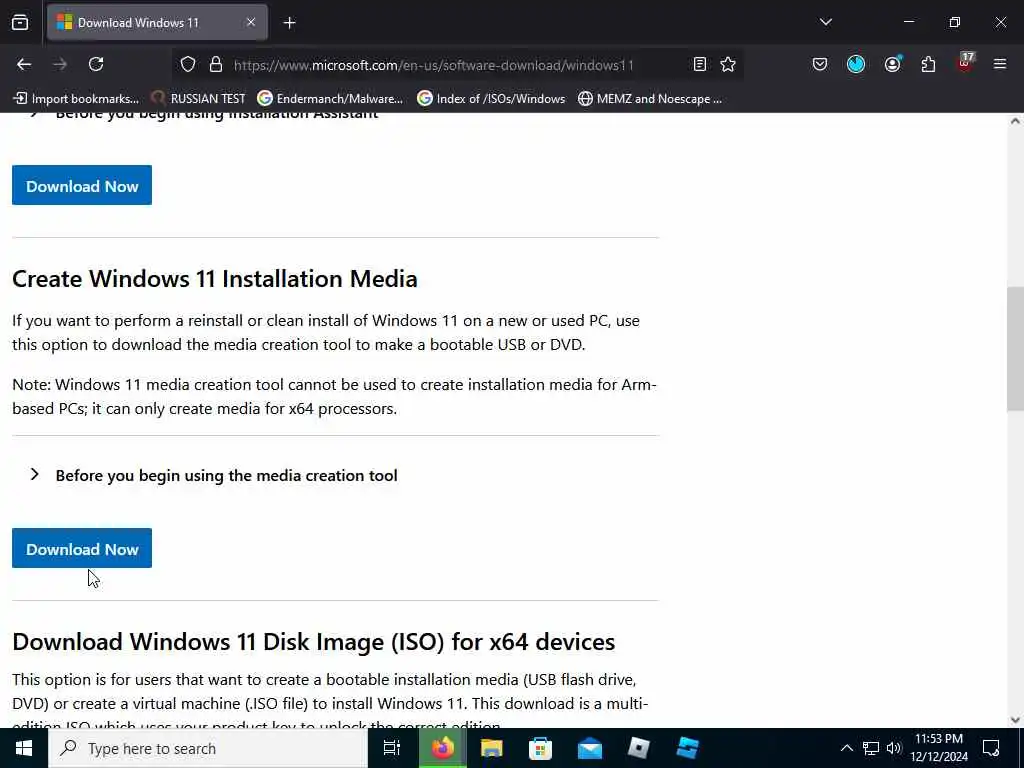Click Download Now for media creation tool

(82, 549)
